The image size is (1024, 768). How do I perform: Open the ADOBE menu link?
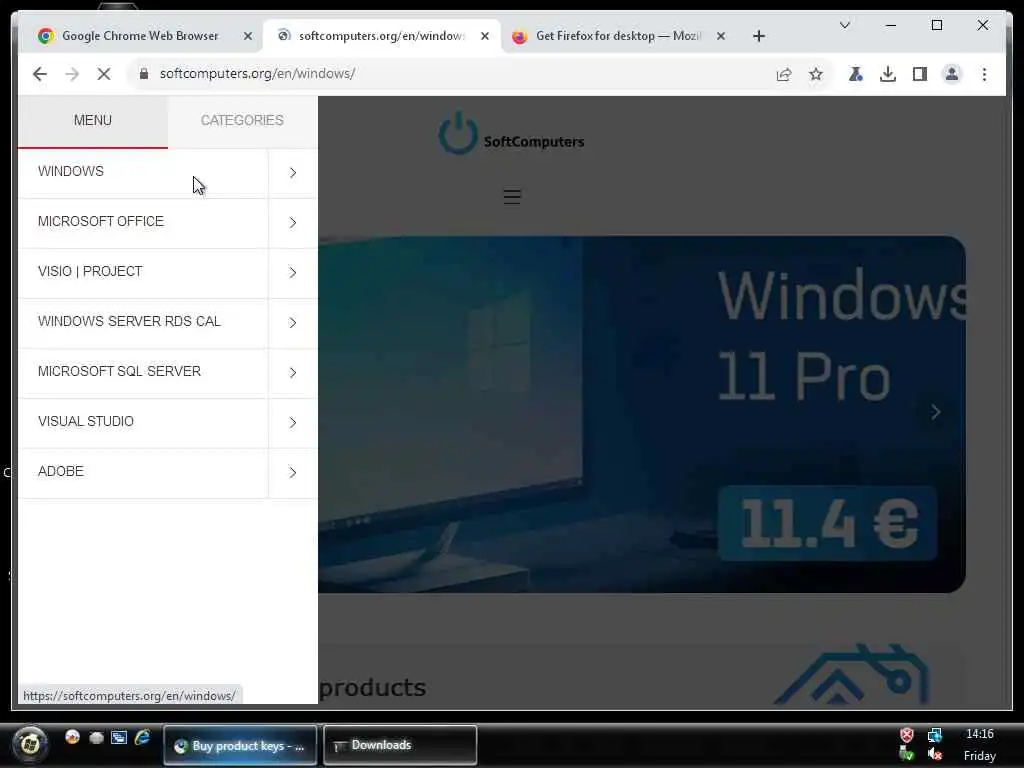(x=143, y=472)
